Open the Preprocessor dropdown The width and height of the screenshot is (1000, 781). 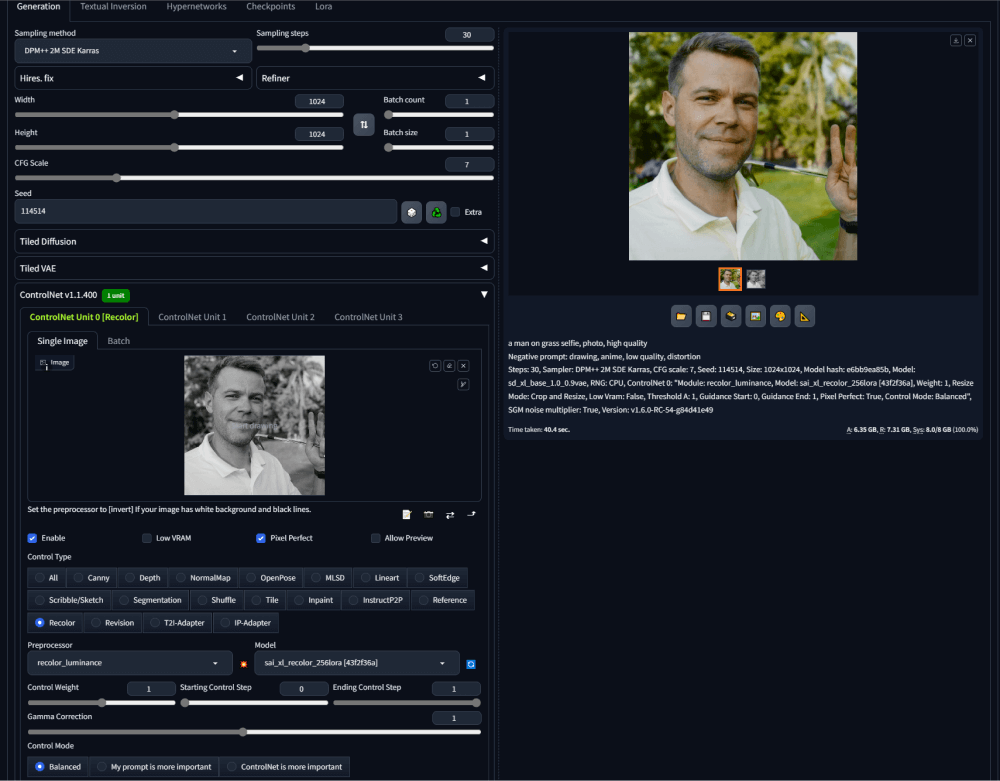coord(128,663)
